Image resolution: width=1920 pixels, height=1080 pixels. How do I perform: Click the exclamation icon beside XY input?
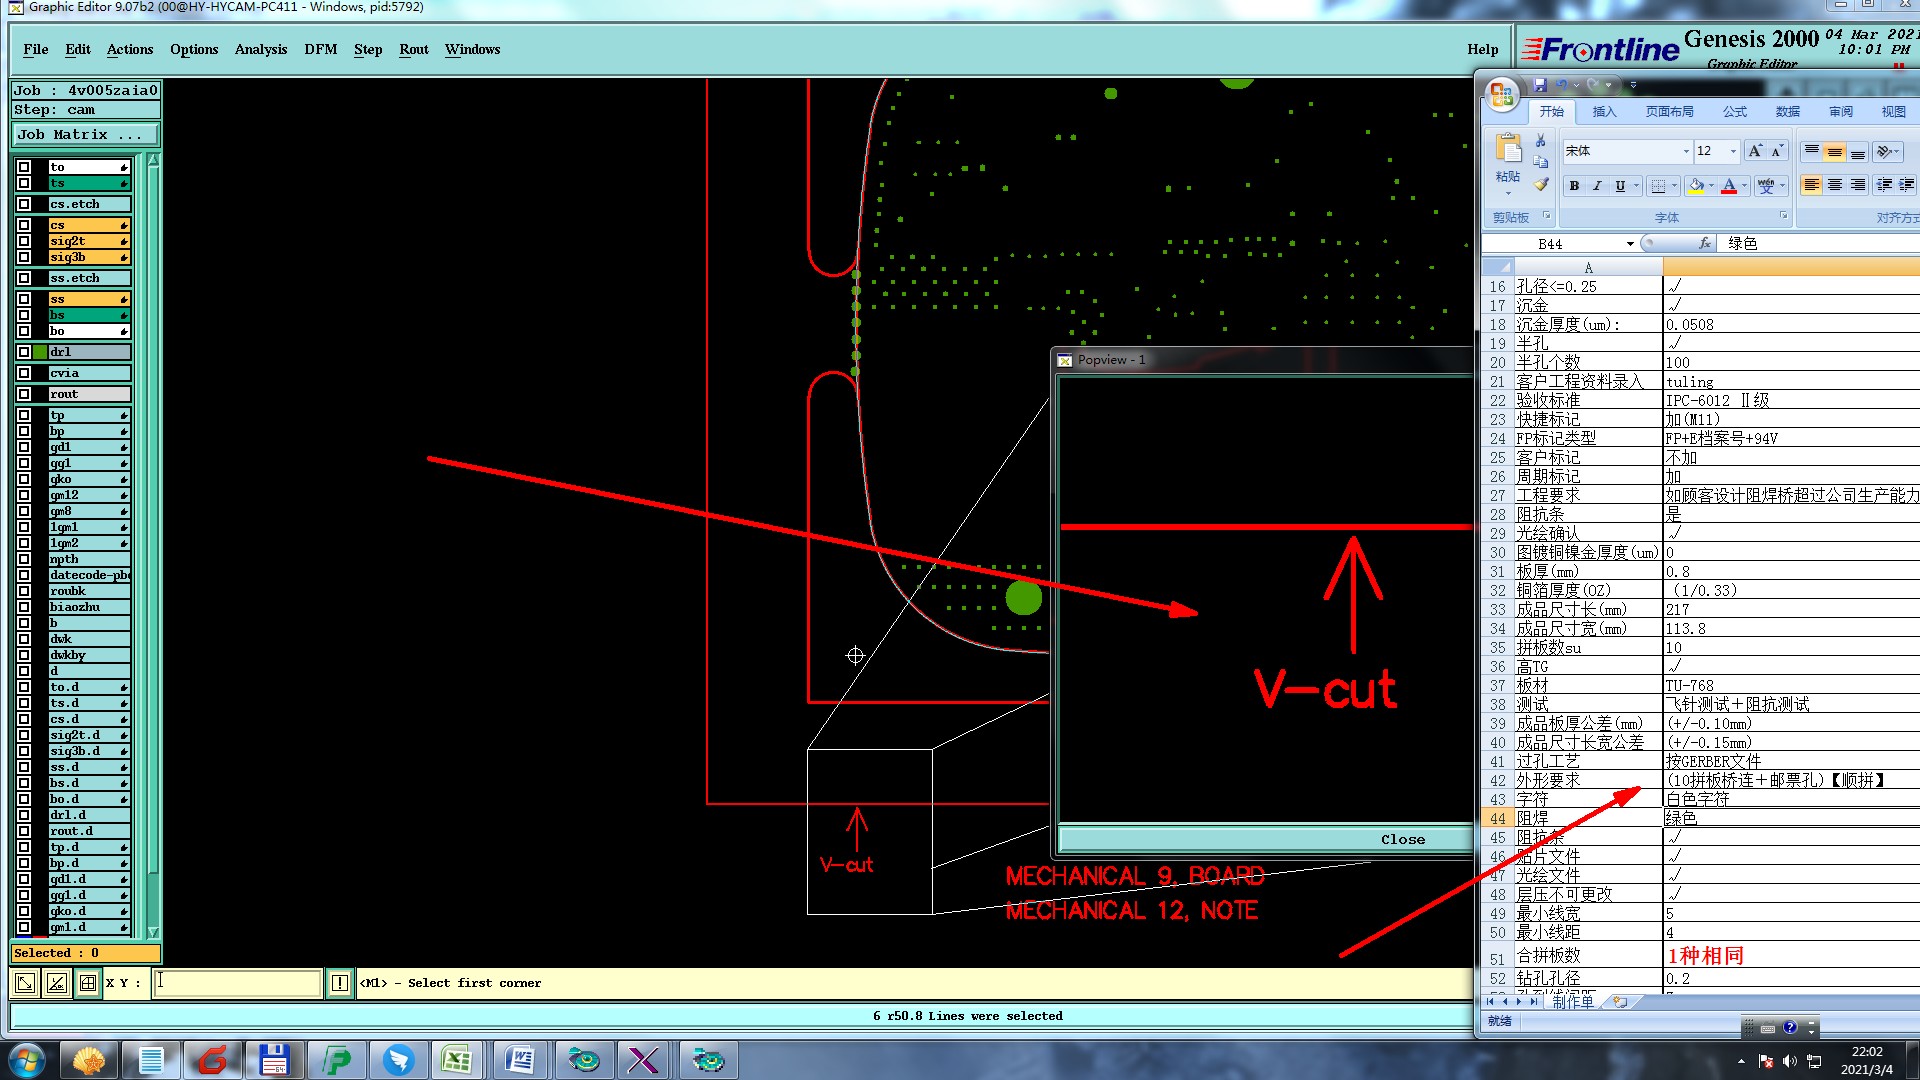point(340,983)
